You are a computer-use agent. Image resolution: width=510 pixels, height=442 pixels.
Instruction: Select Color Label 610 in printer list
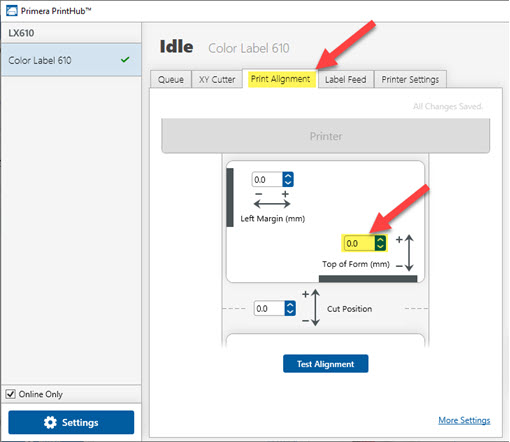coord(71,60)
